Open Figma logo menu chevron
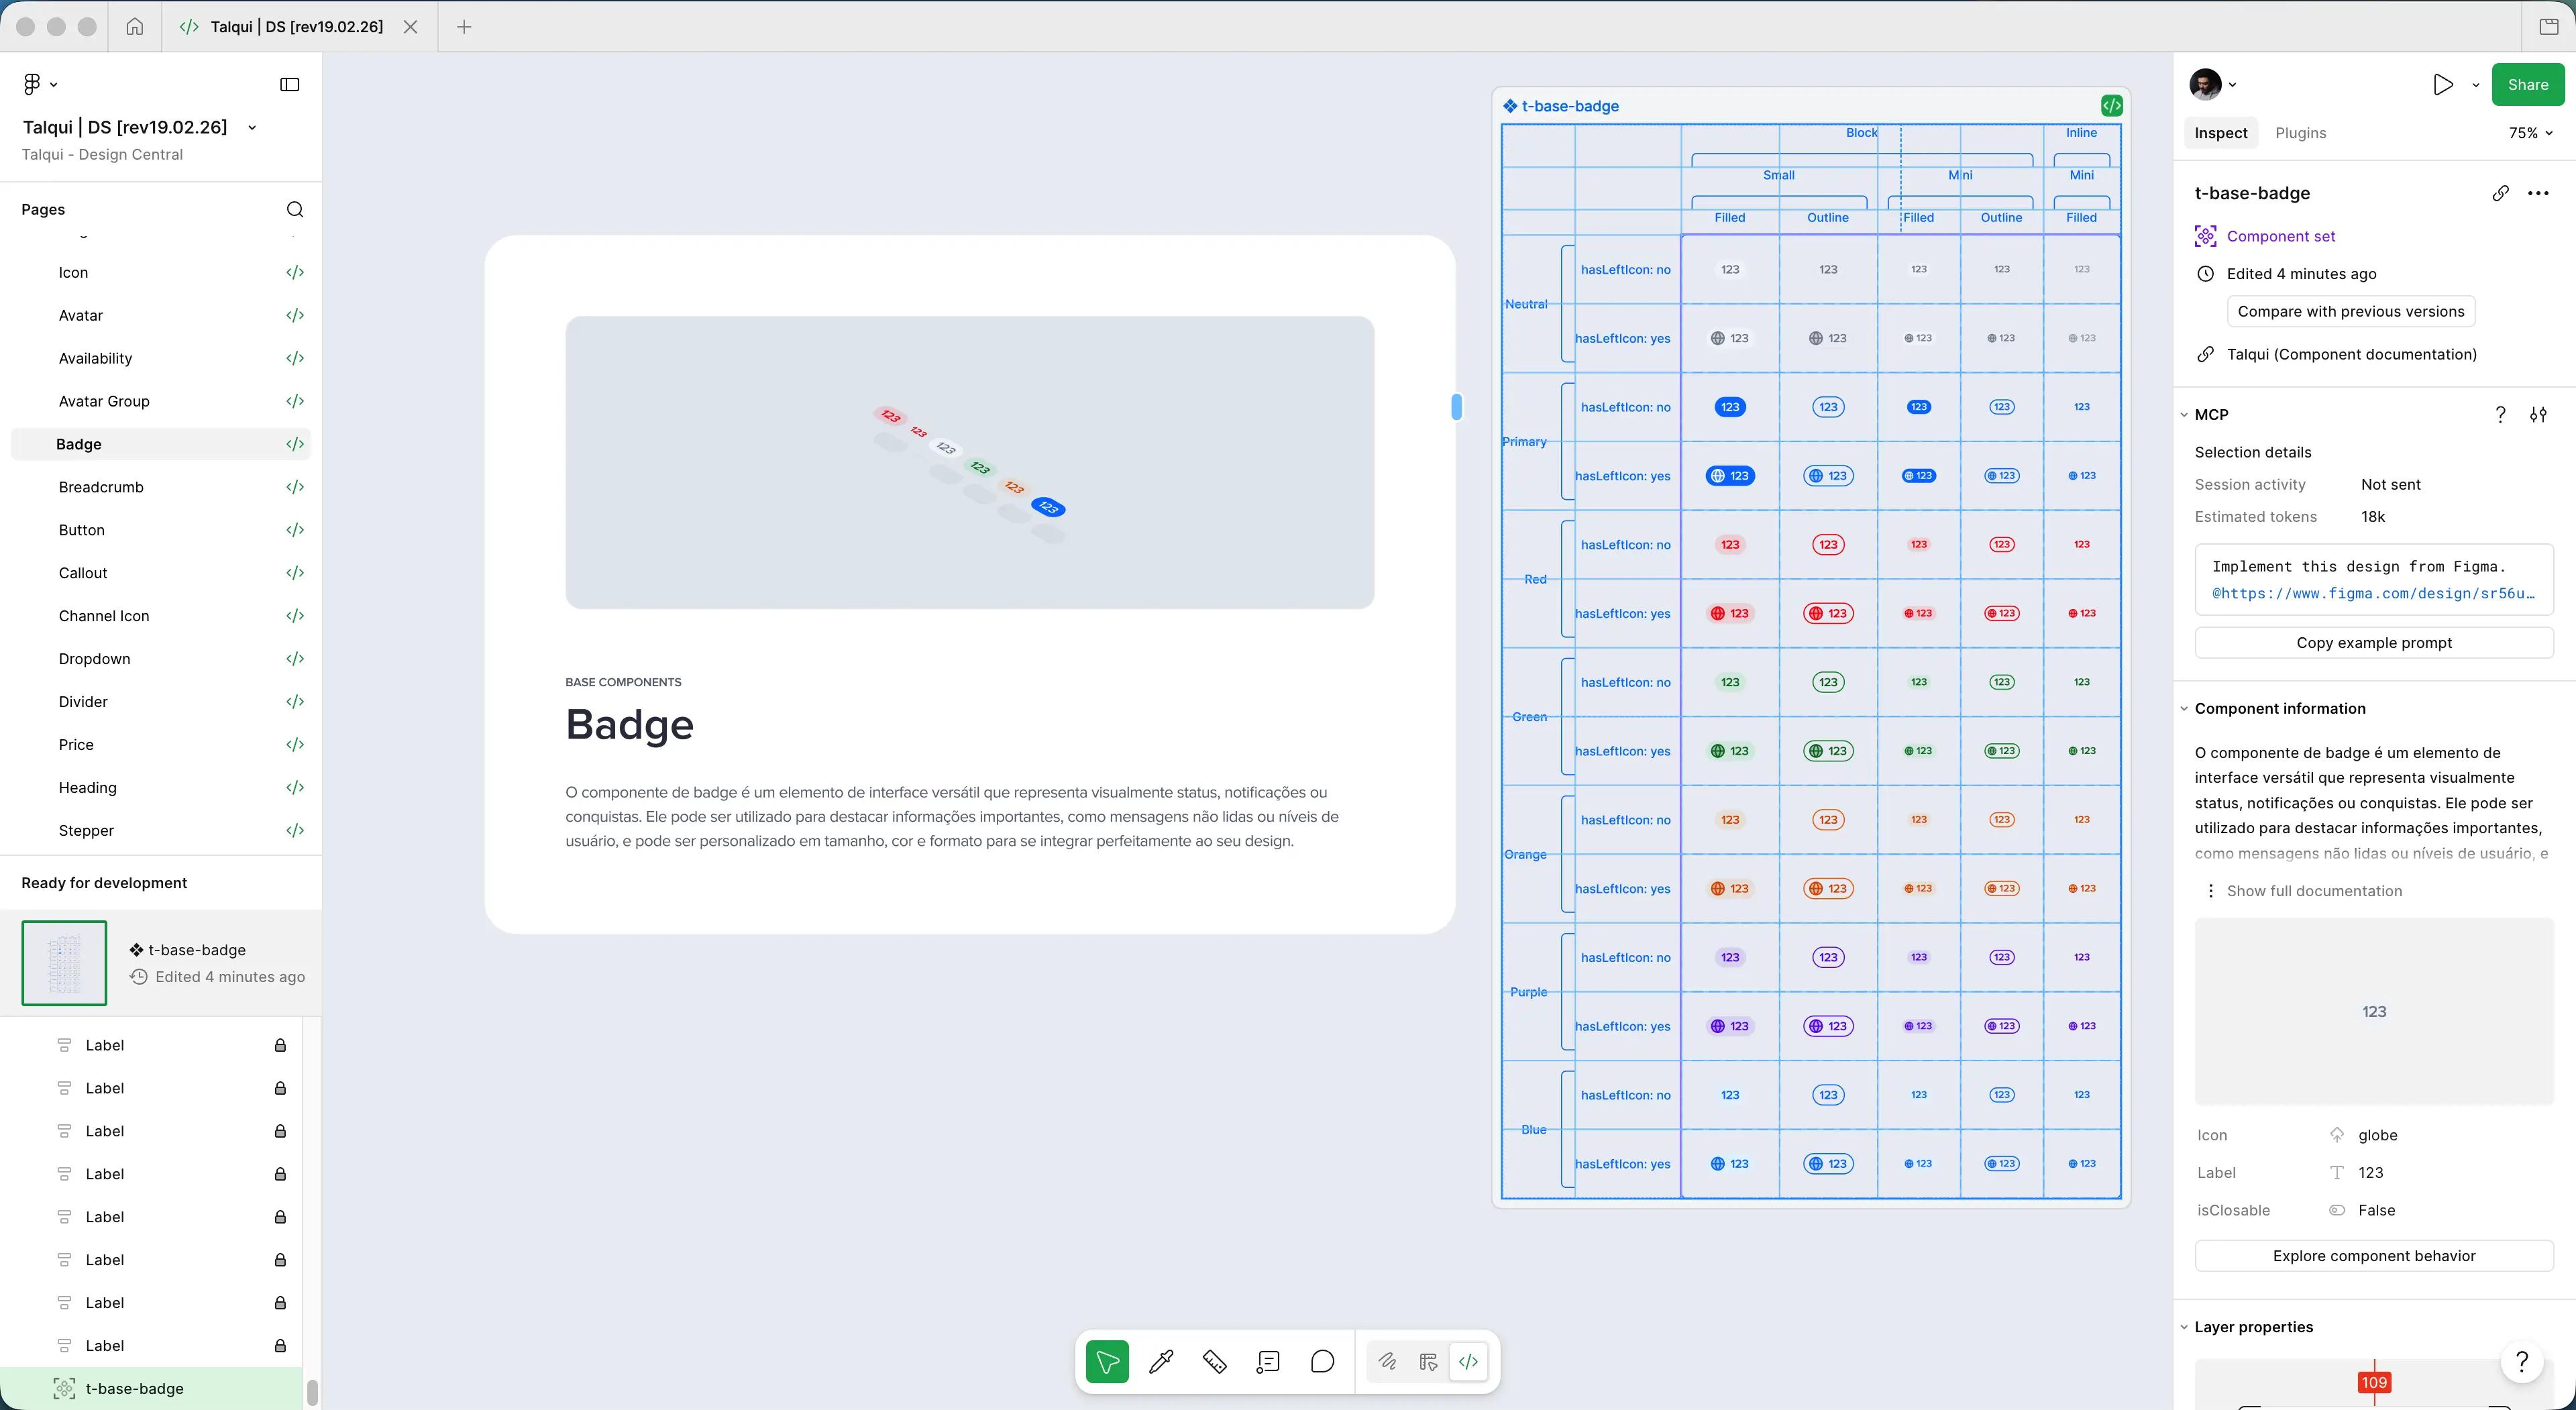The width and height of the screenshot is (2576, 1410). pos(54,85)
